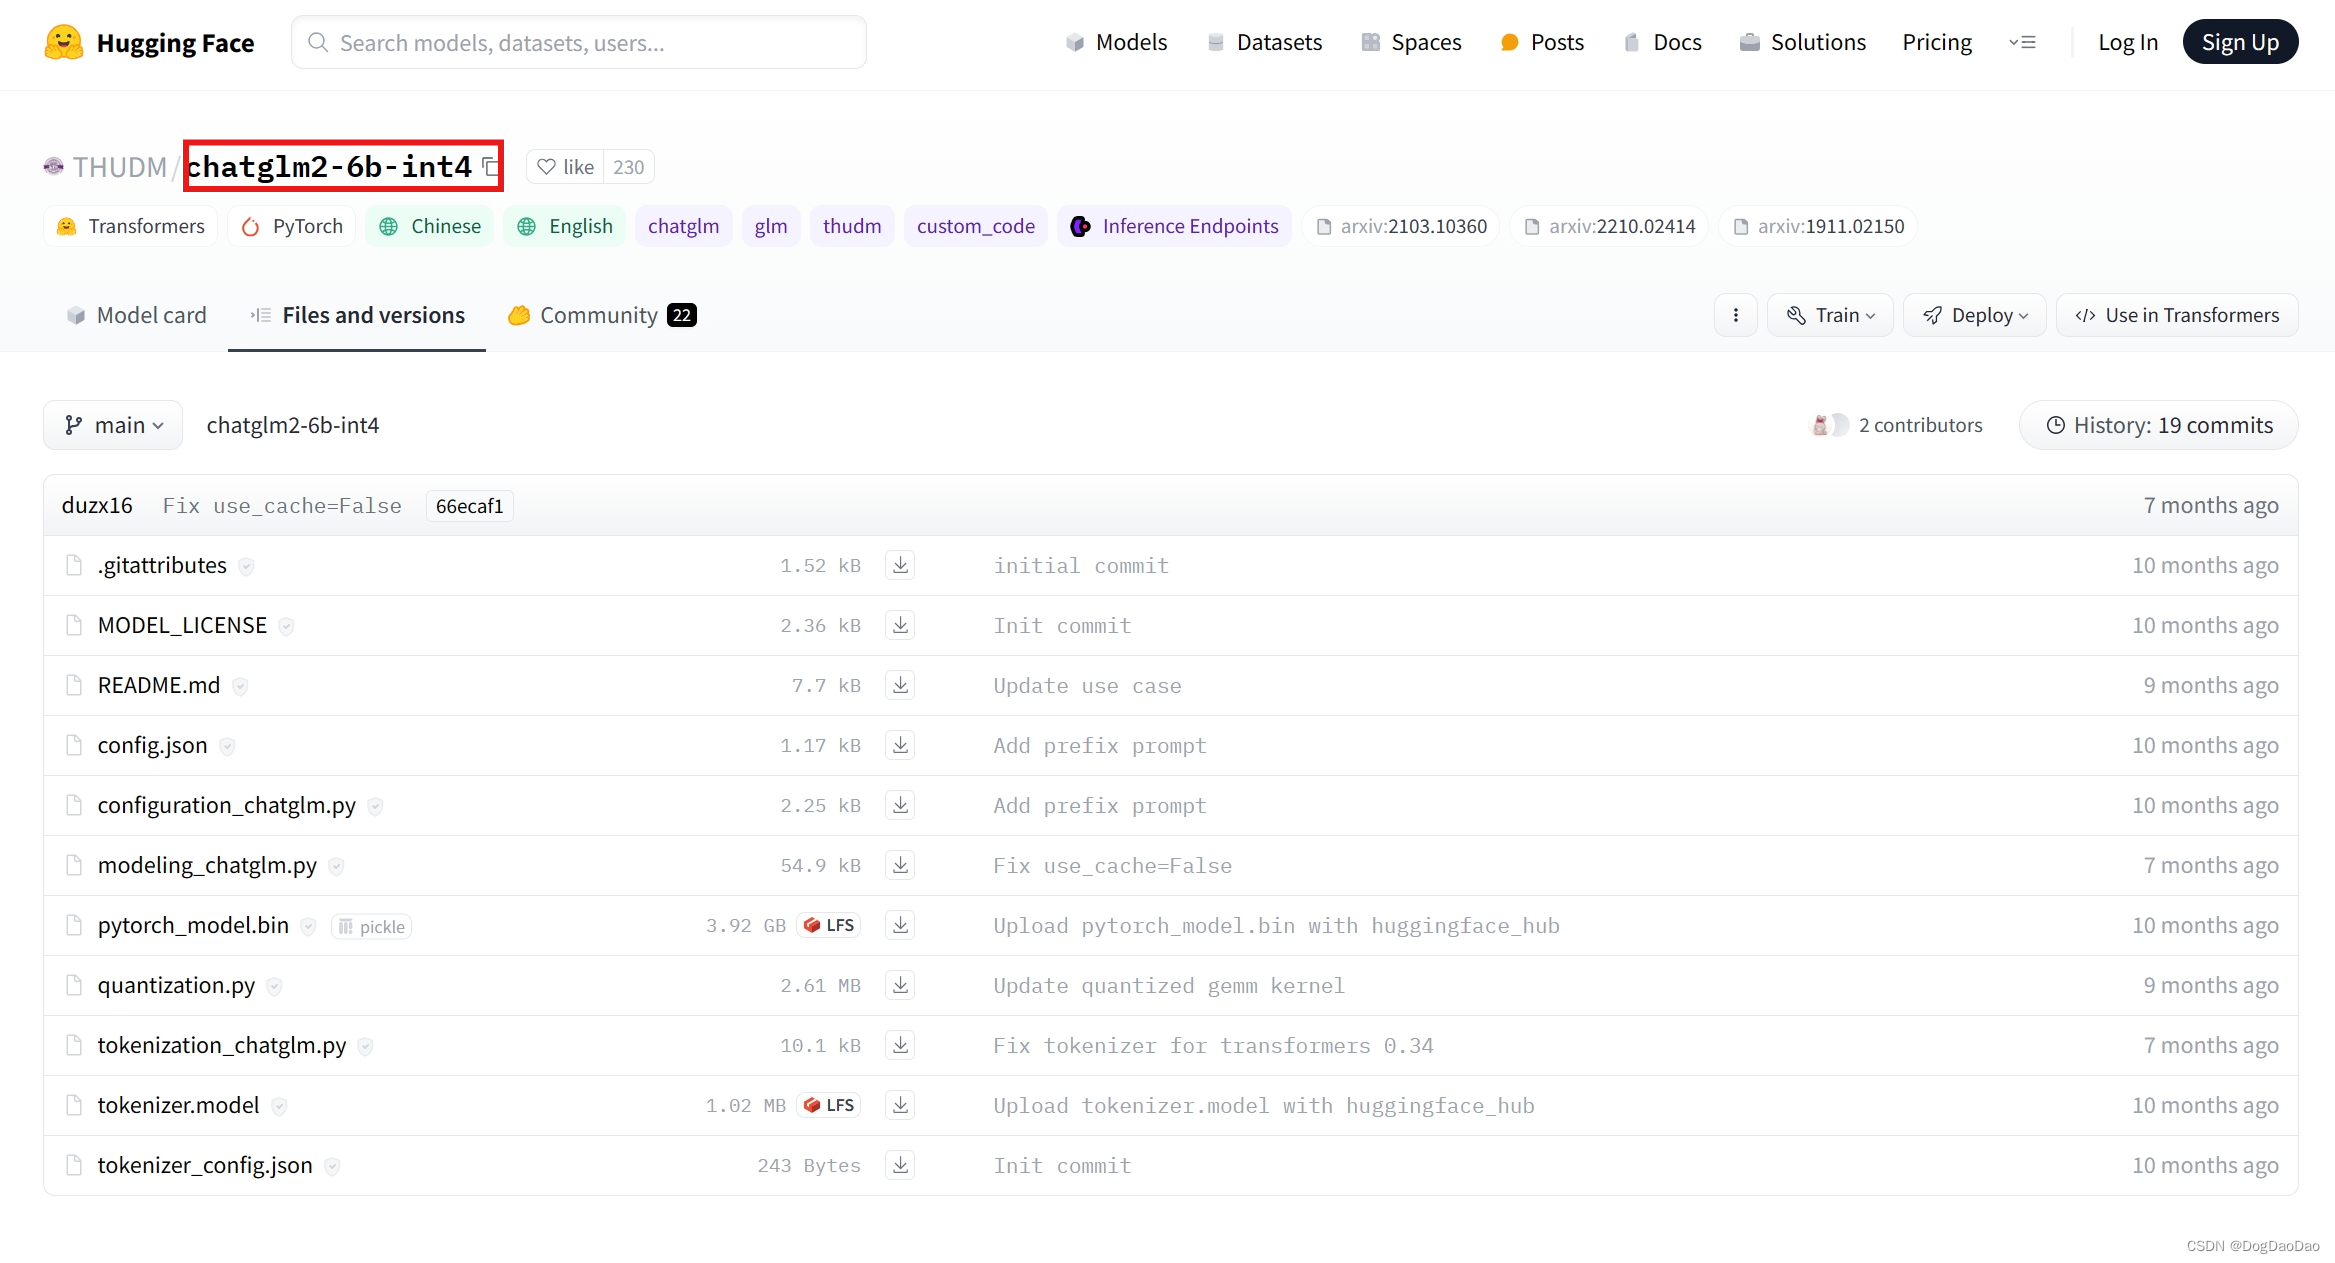Viewport: 2335px width, 1263px height.
Task: Open the README.md file
Action: [158, 685]
